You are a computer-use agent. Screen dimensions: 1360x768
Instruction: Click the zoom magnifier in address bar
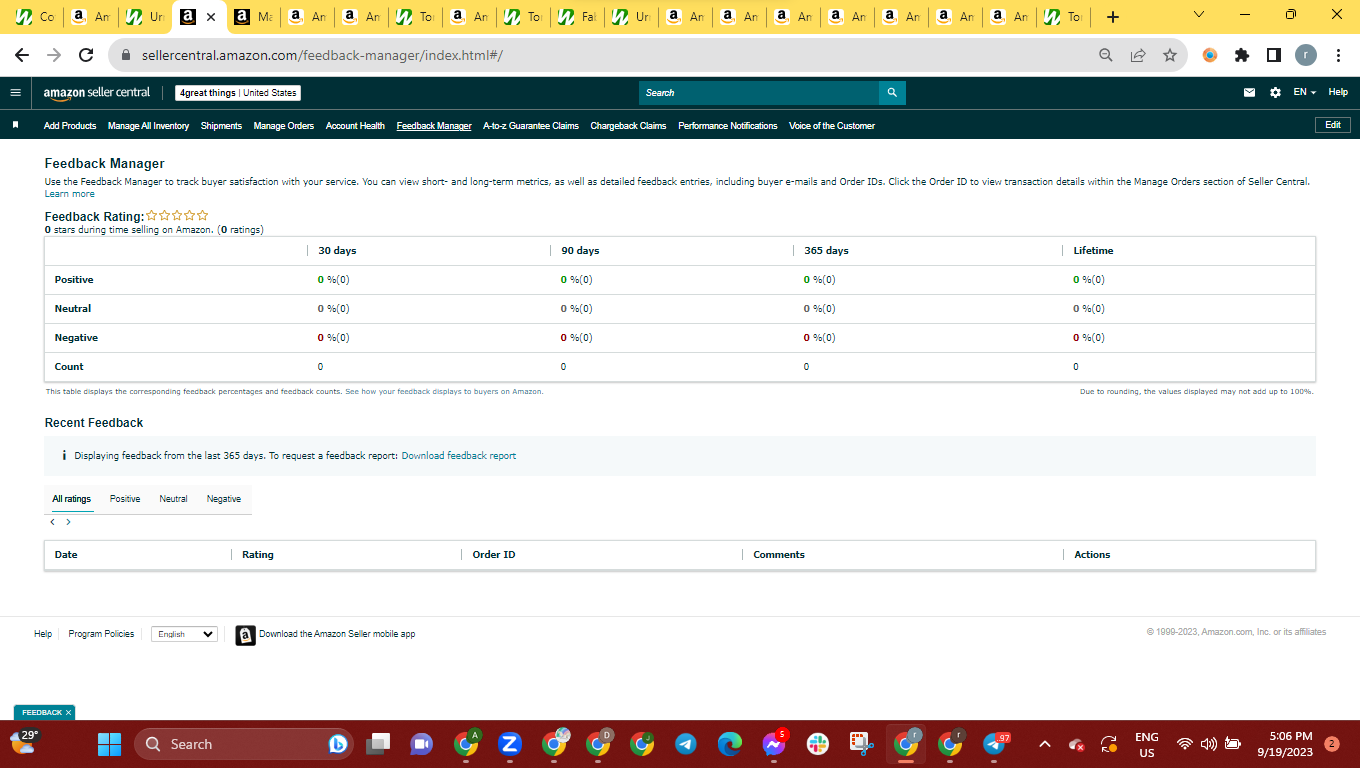tap(1106, 55)
